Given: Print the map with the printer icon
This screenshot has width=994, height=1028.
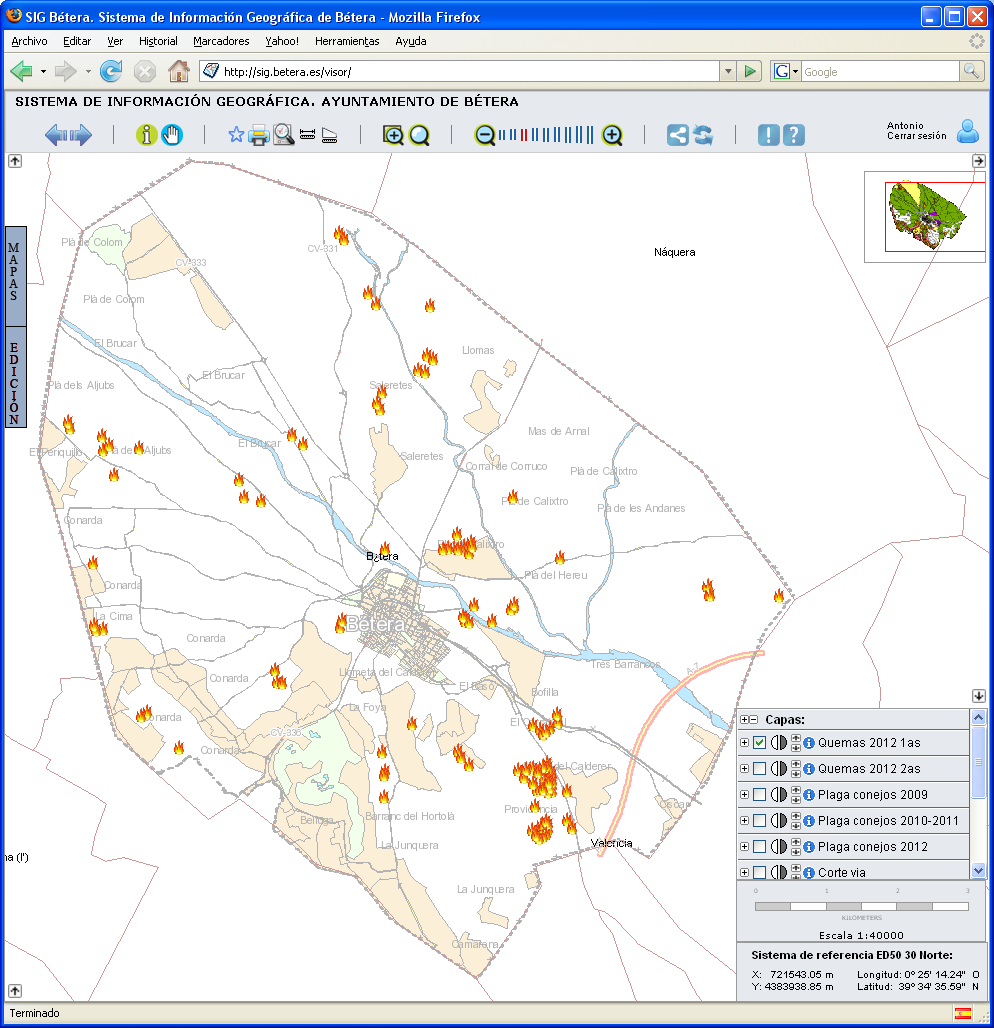Looking at the screenshot, I should point(258,135).
